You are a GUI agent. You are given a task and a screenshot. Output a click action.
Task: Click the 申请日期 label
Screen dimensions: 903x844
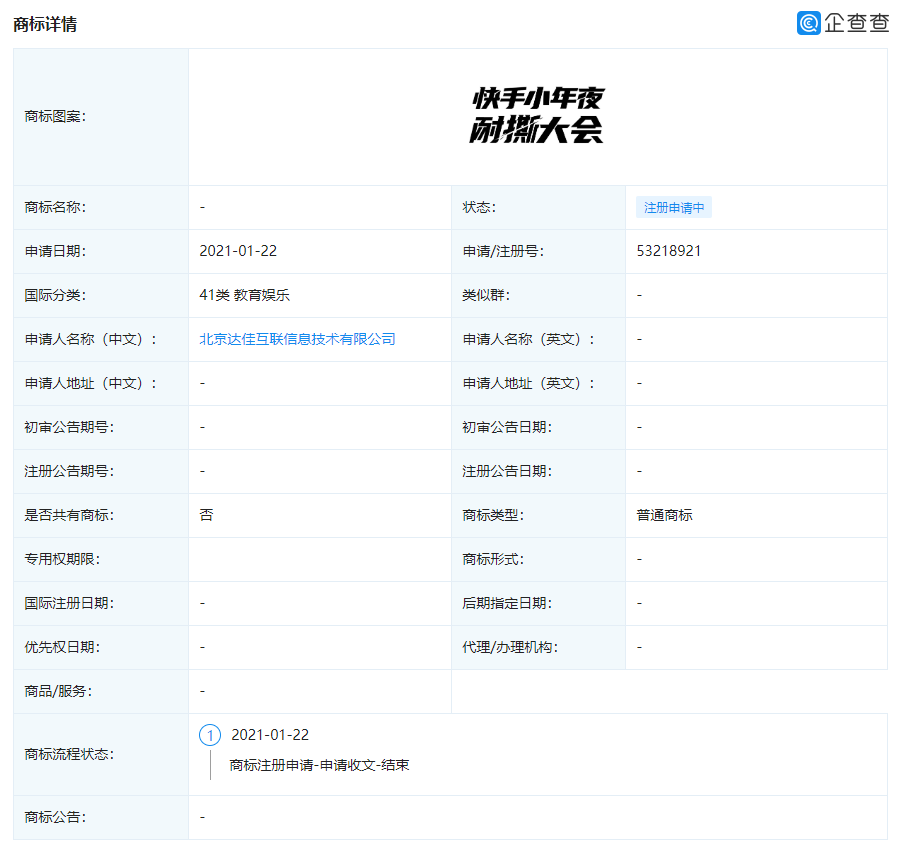(x=55, y=251)
